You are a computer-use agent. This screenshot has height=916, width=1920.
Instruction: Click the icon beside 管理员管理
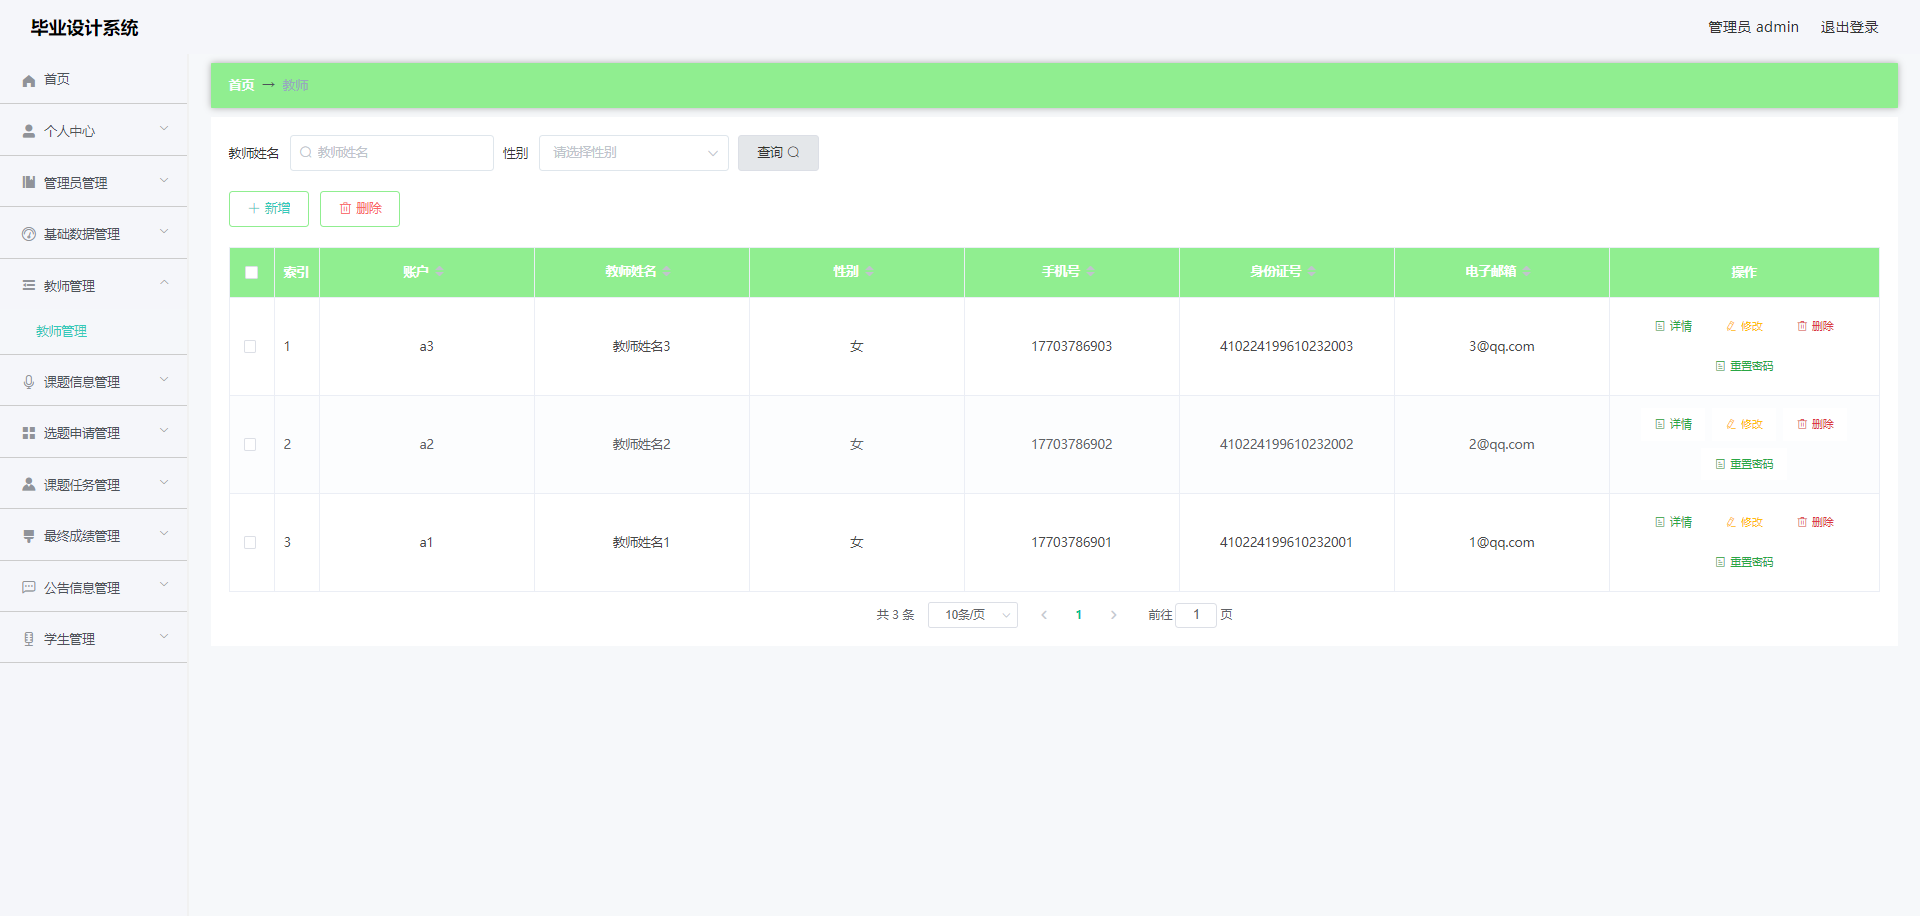click(x=29, y=182)
